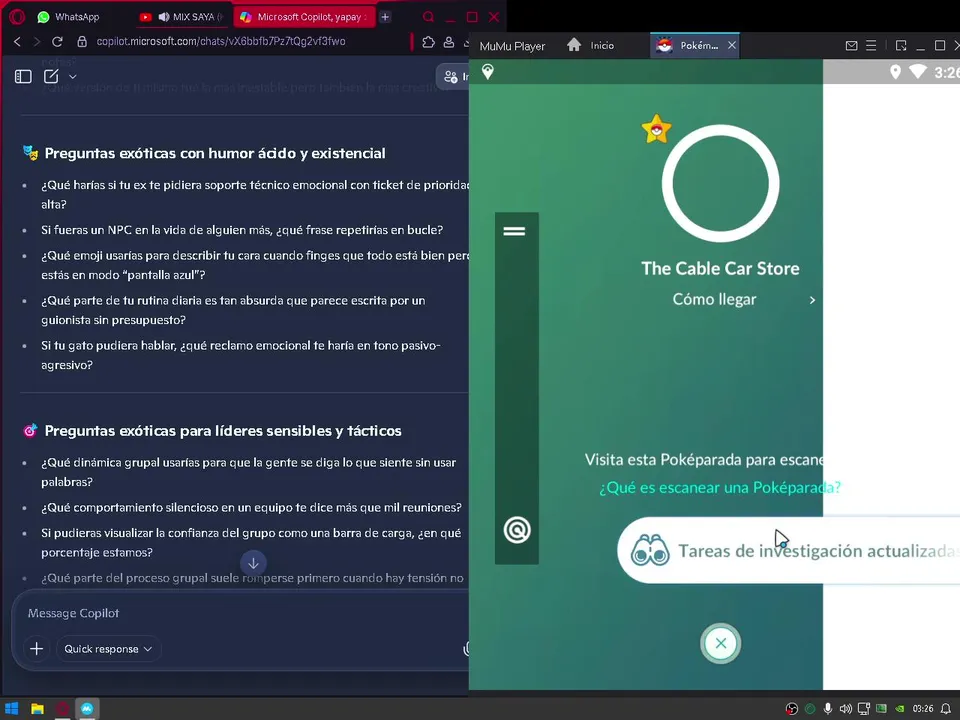The width and height of the screenshot is (960, 720).
Task: Open browser extensions cube icon
Action: point(429,42)
